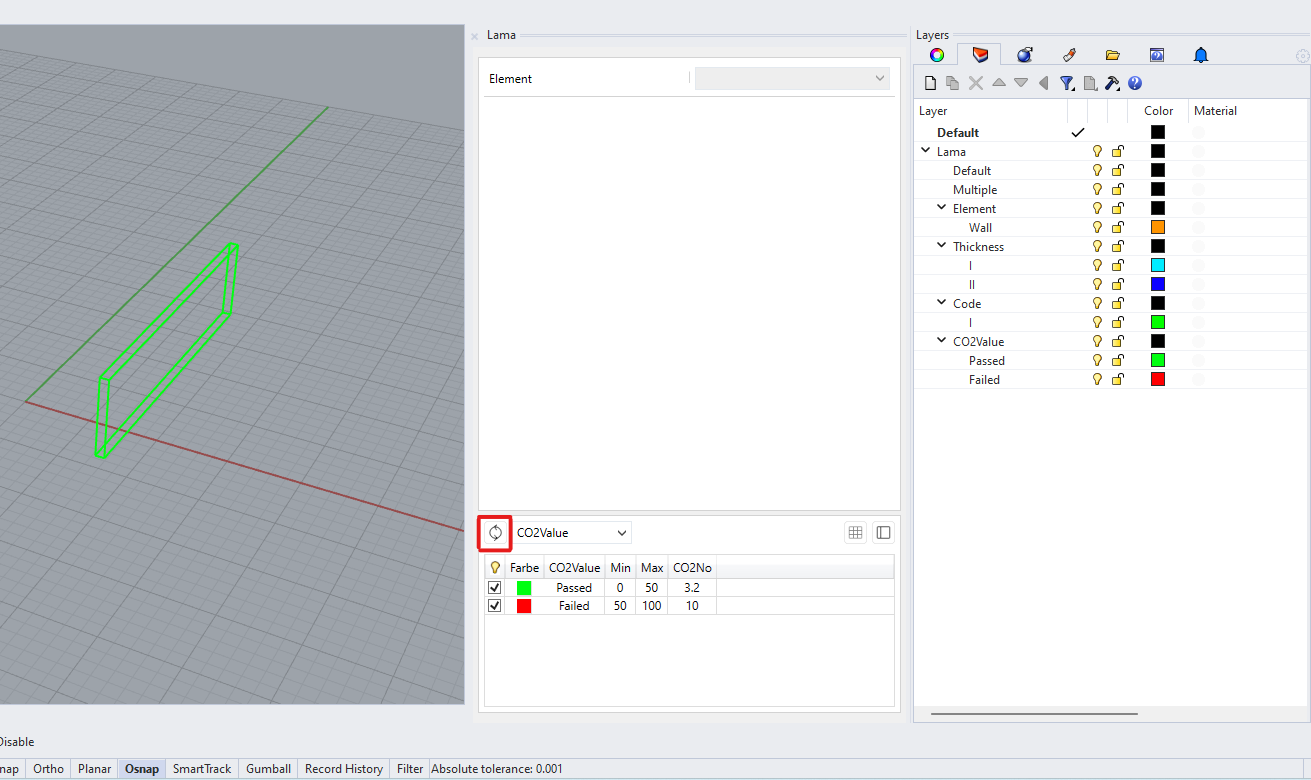1311x780 pixels.
Task: Click the top Default layer row
Action: coord(958,132)
